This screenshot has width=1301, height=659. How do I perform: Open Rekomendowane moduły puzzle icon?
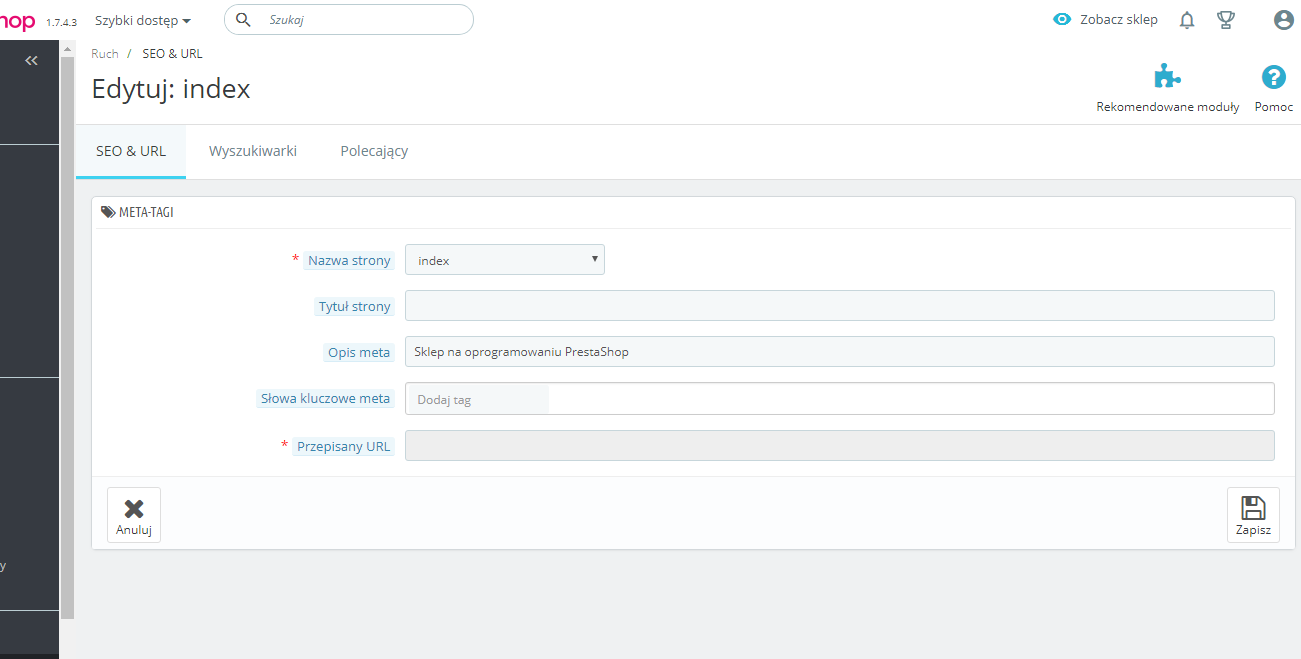[1167, 77]
